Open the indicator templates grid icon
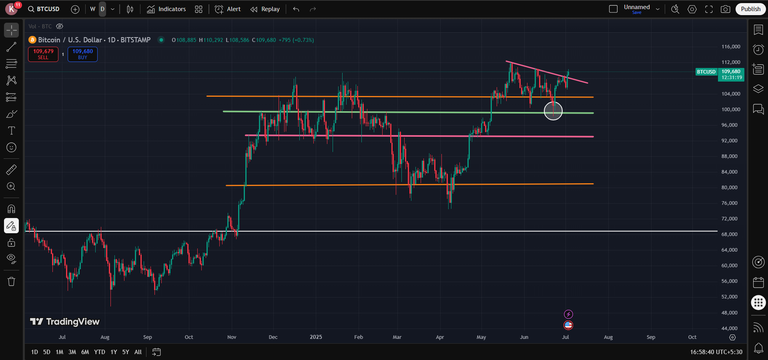This screenshot has height=360, width=768. click(x=198, y=9)
